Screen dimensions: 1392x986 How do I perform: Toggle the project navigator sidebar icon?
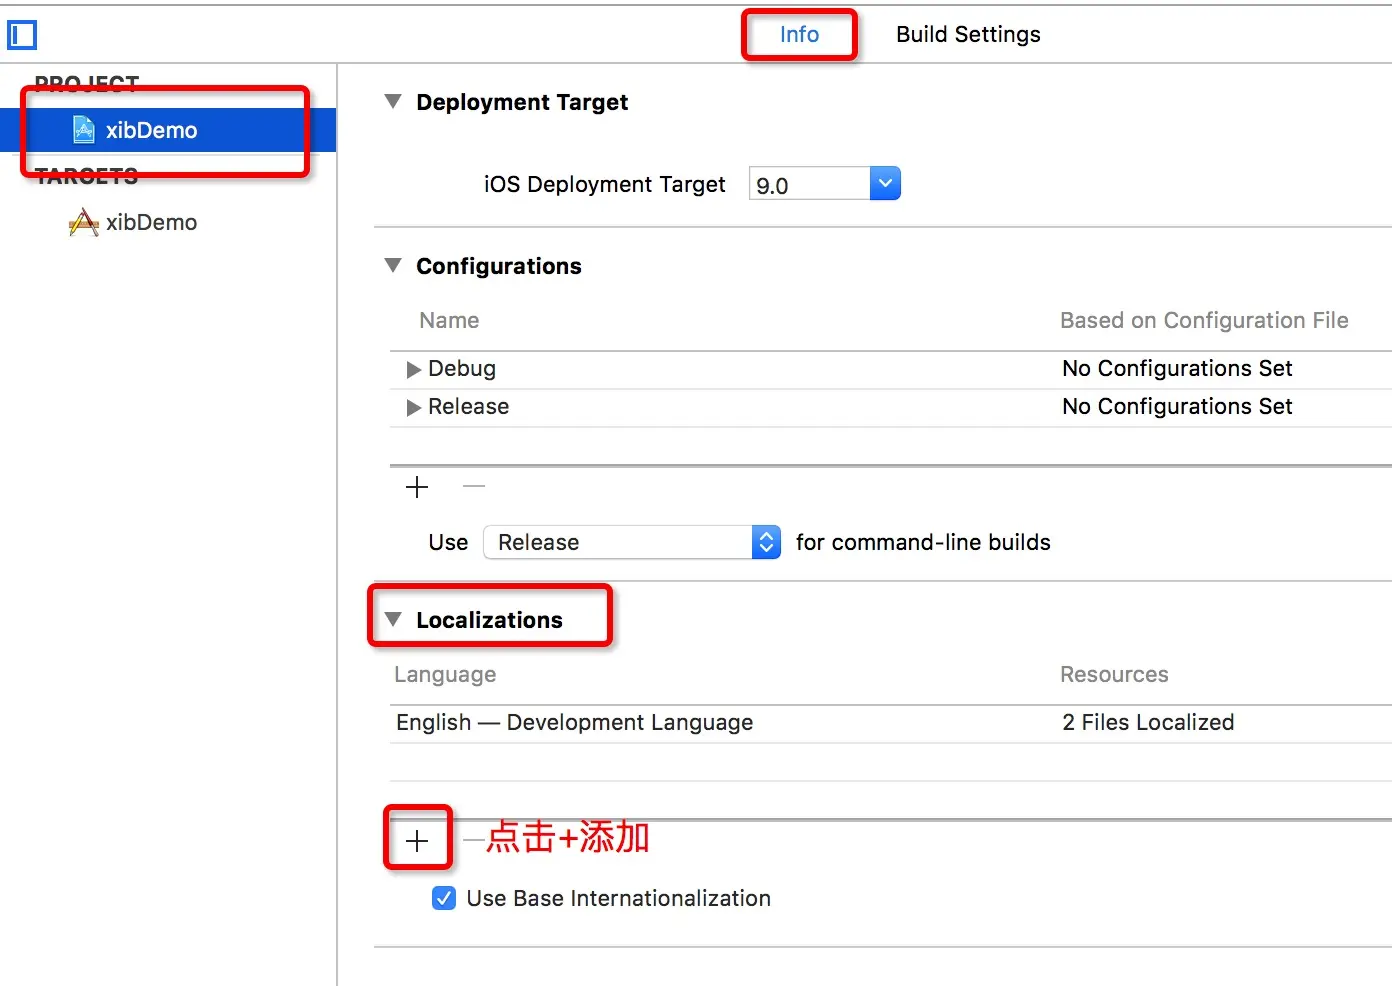tap(22, 35)
